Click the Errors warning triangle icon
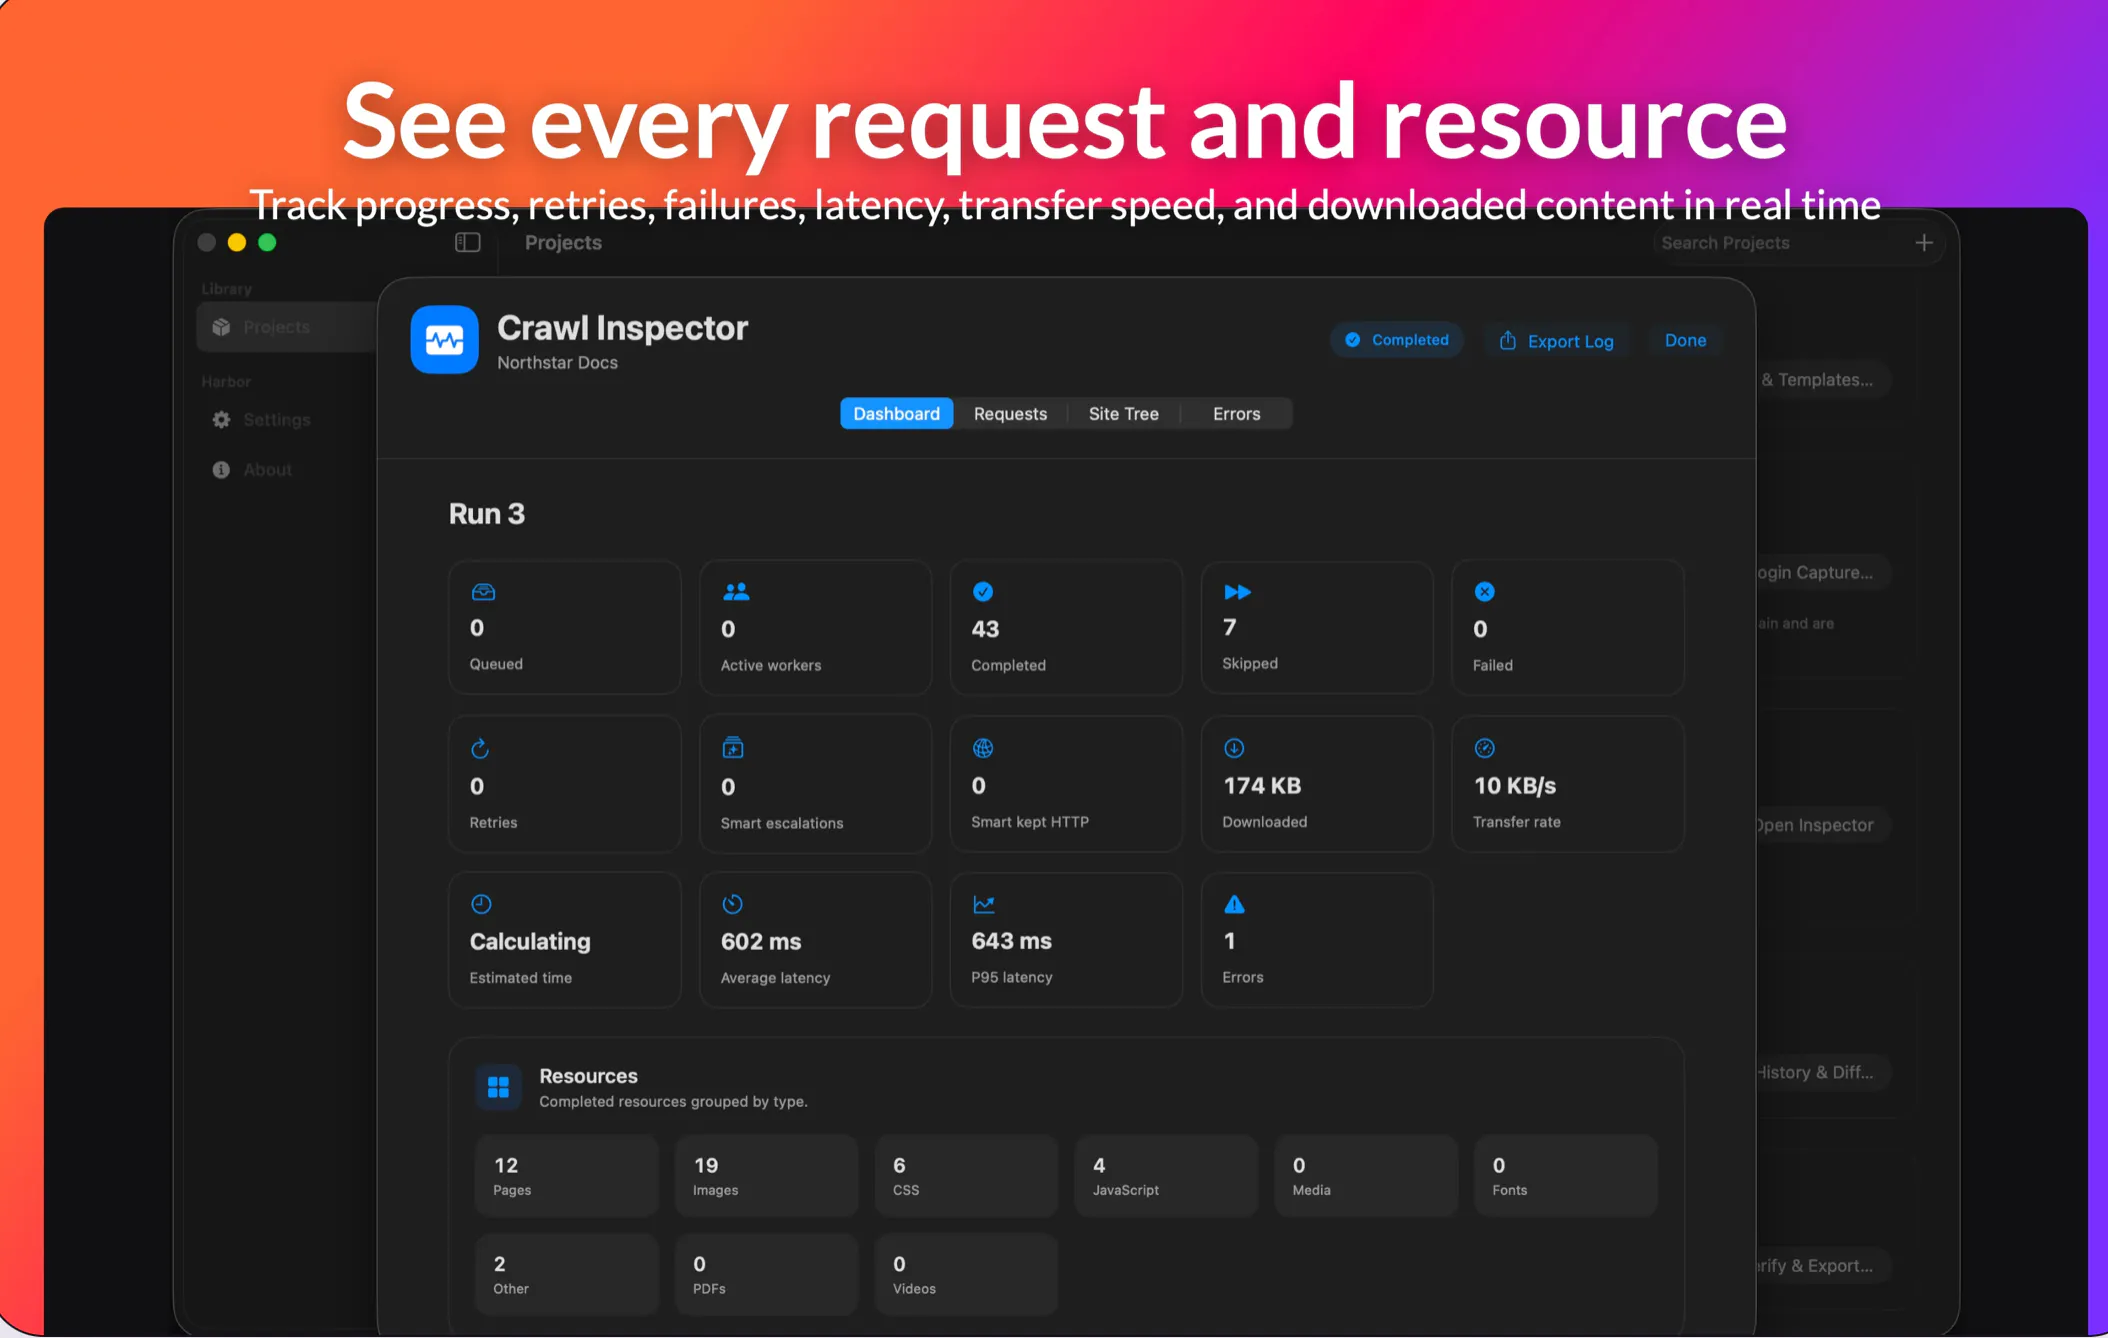The image size is (2108, 1338). tap(1235, 904)
